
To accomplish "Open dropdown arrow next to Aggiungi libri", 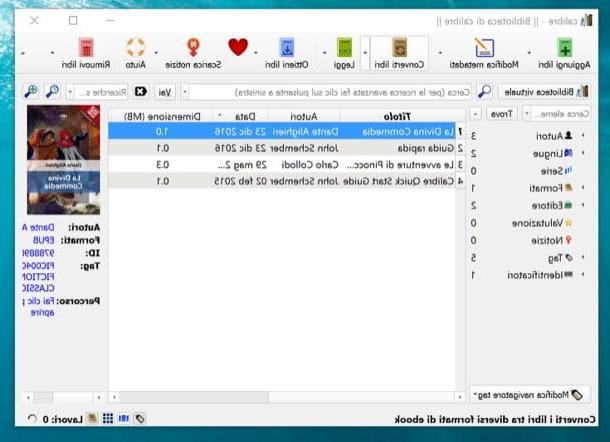I will pyautogui.click(x=529, y=53).
